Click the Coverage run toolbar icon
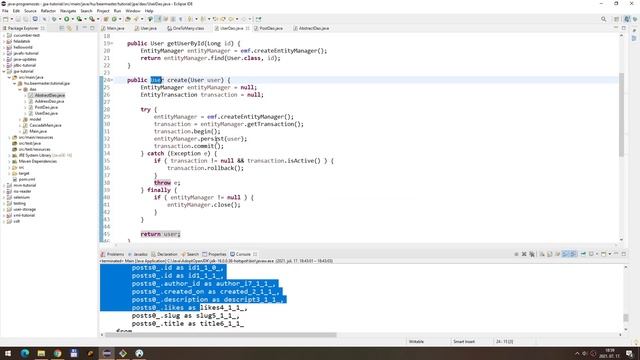 point(79,19)
